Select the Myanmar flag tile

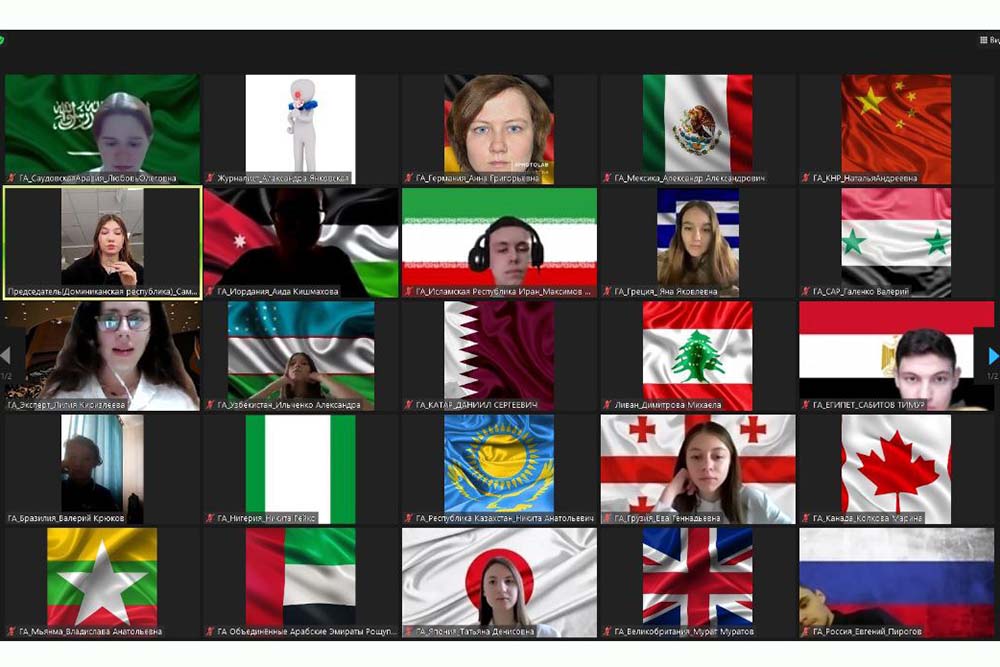pyautogui.click(x=102, y=583)
